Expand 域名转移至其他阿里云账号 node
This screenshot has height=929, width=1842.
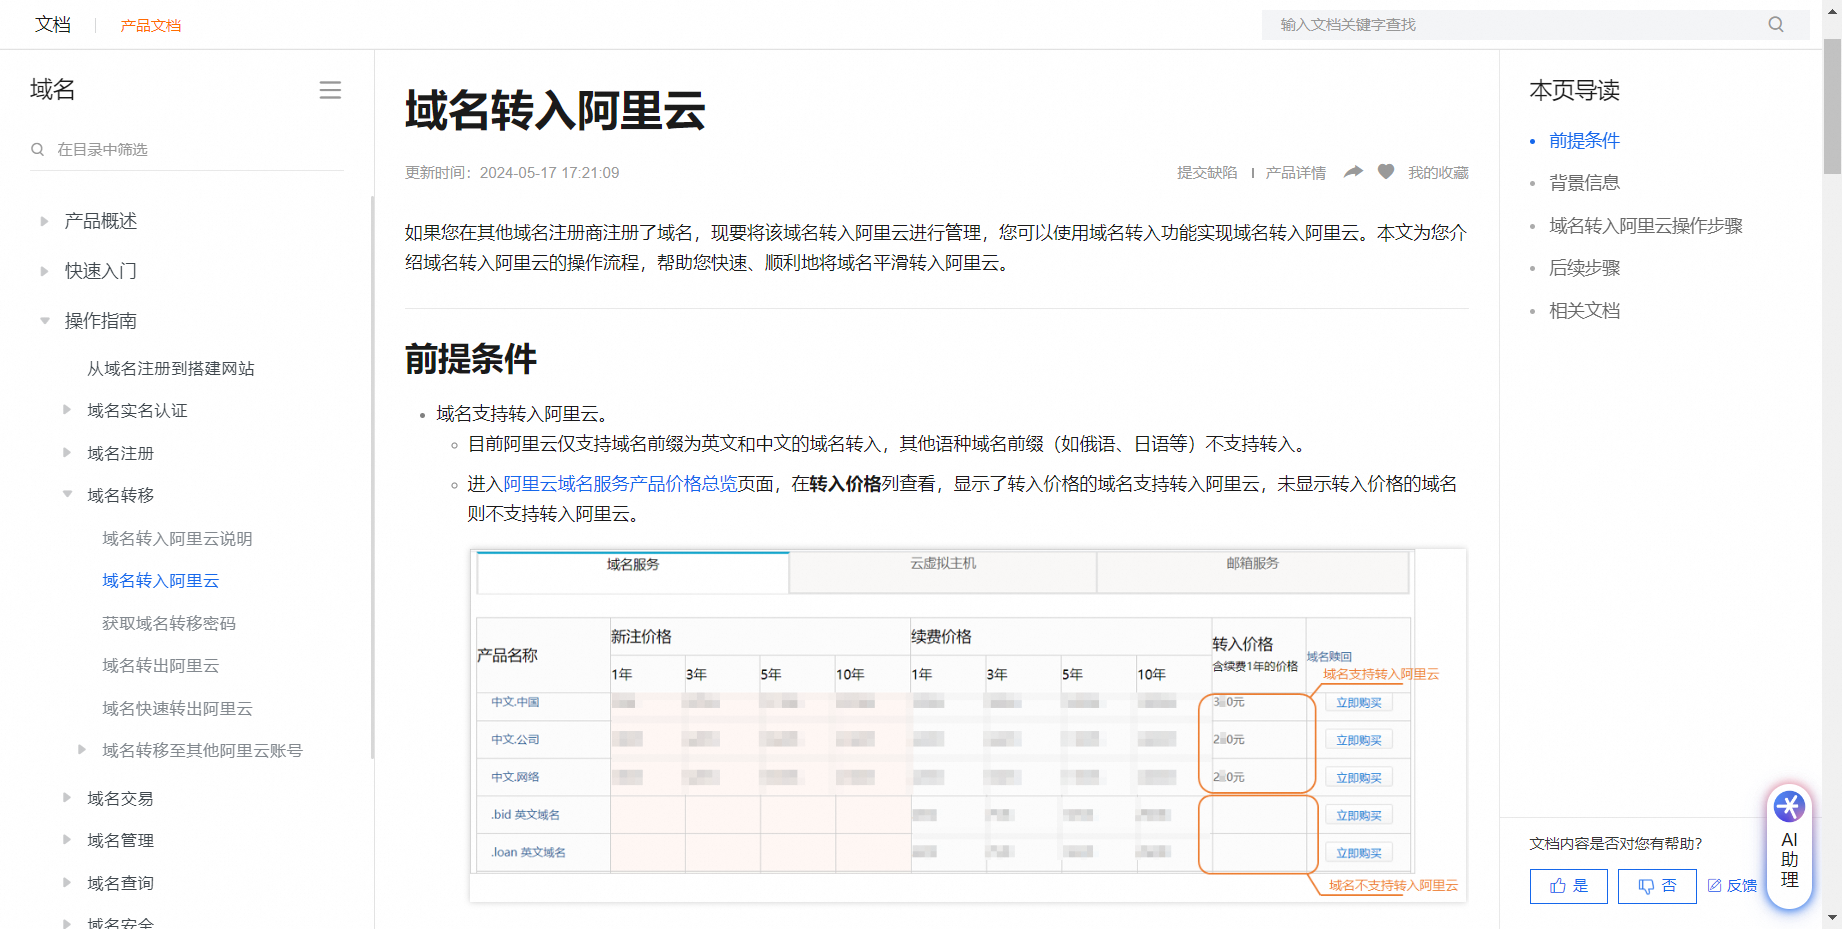(82, 750)
